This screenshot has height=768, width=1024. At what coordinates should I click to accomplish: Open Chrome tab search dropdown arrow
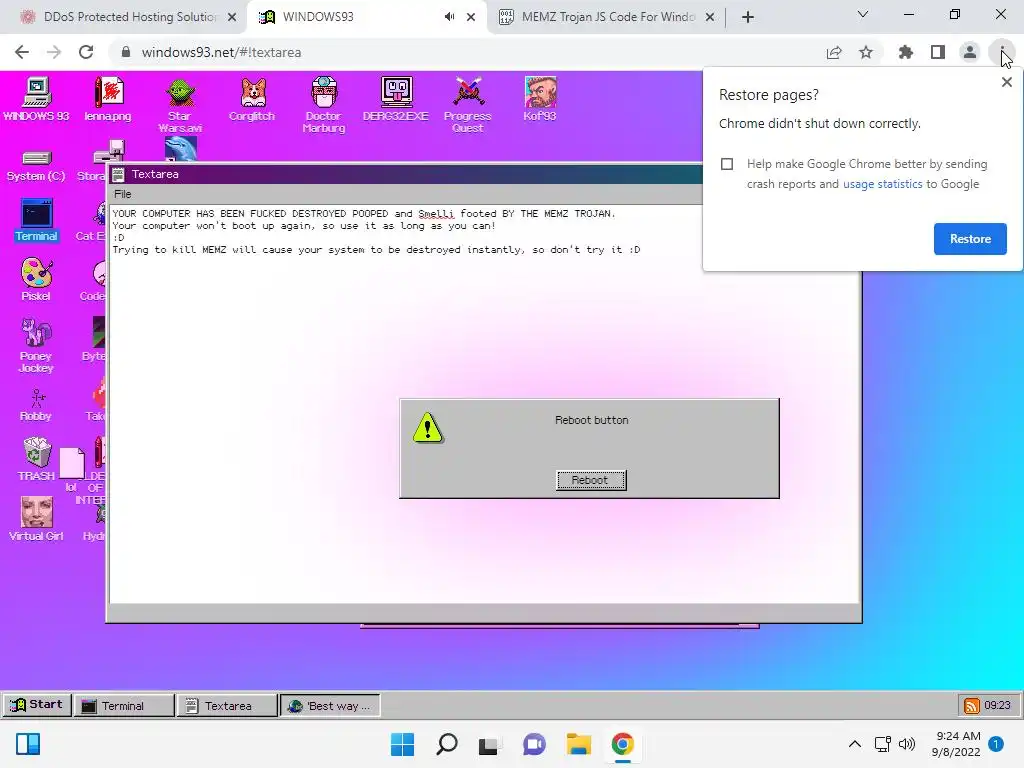click(863, 14)
